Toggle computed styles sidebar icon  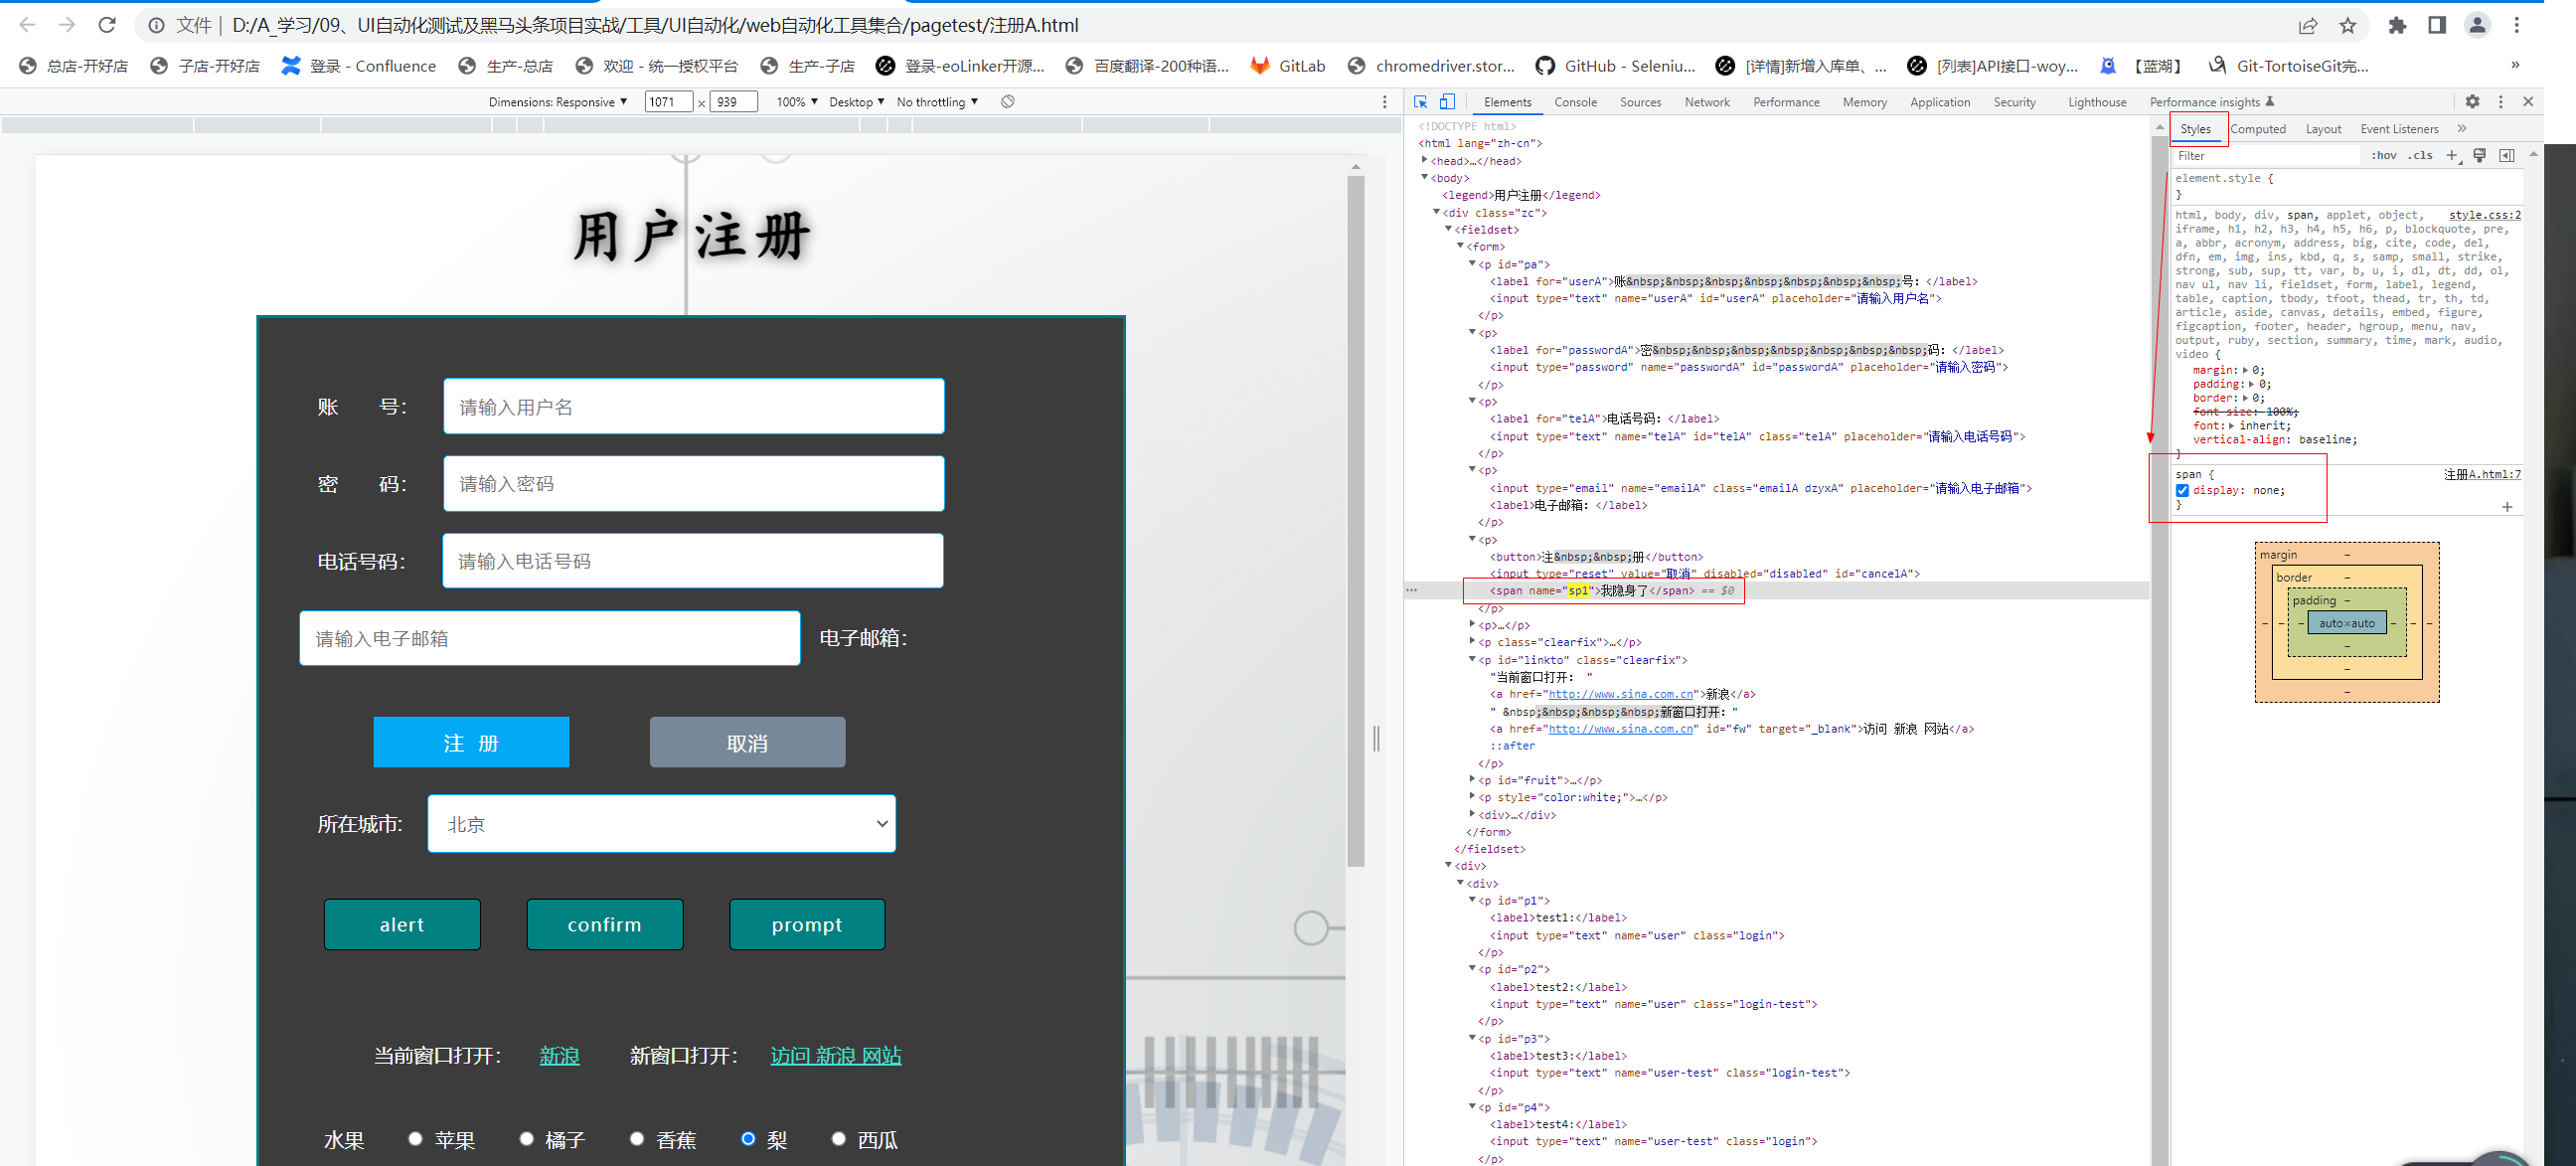[2507, 156]
